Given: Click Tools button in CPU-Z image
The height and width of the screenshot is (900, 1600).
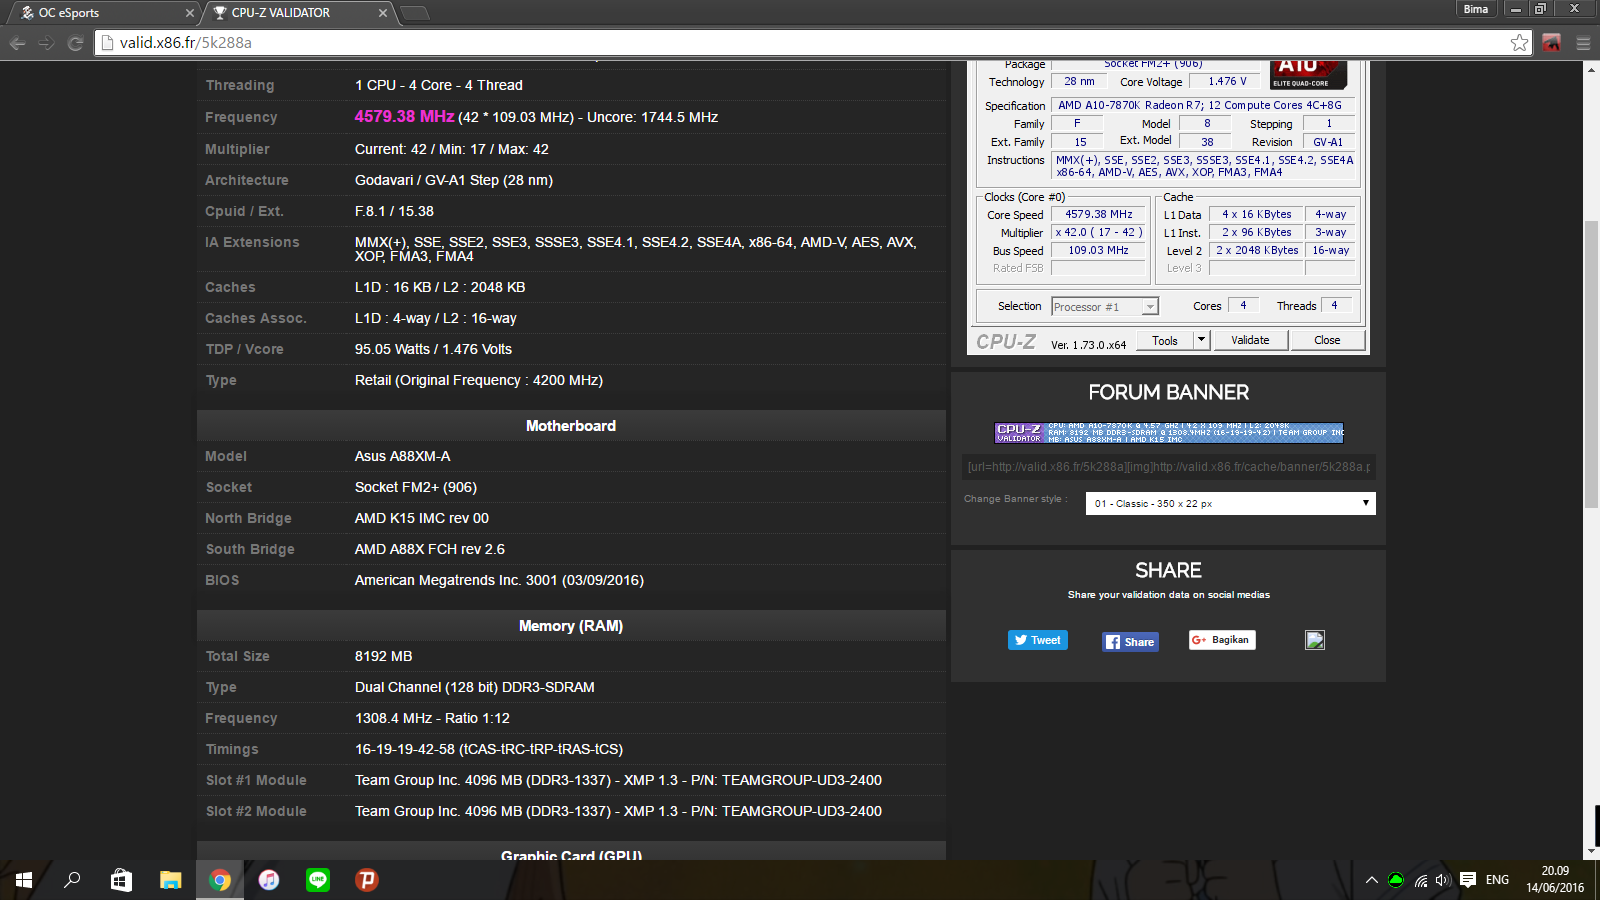Looking at the screenshot, I should (x=1165, y=340).
